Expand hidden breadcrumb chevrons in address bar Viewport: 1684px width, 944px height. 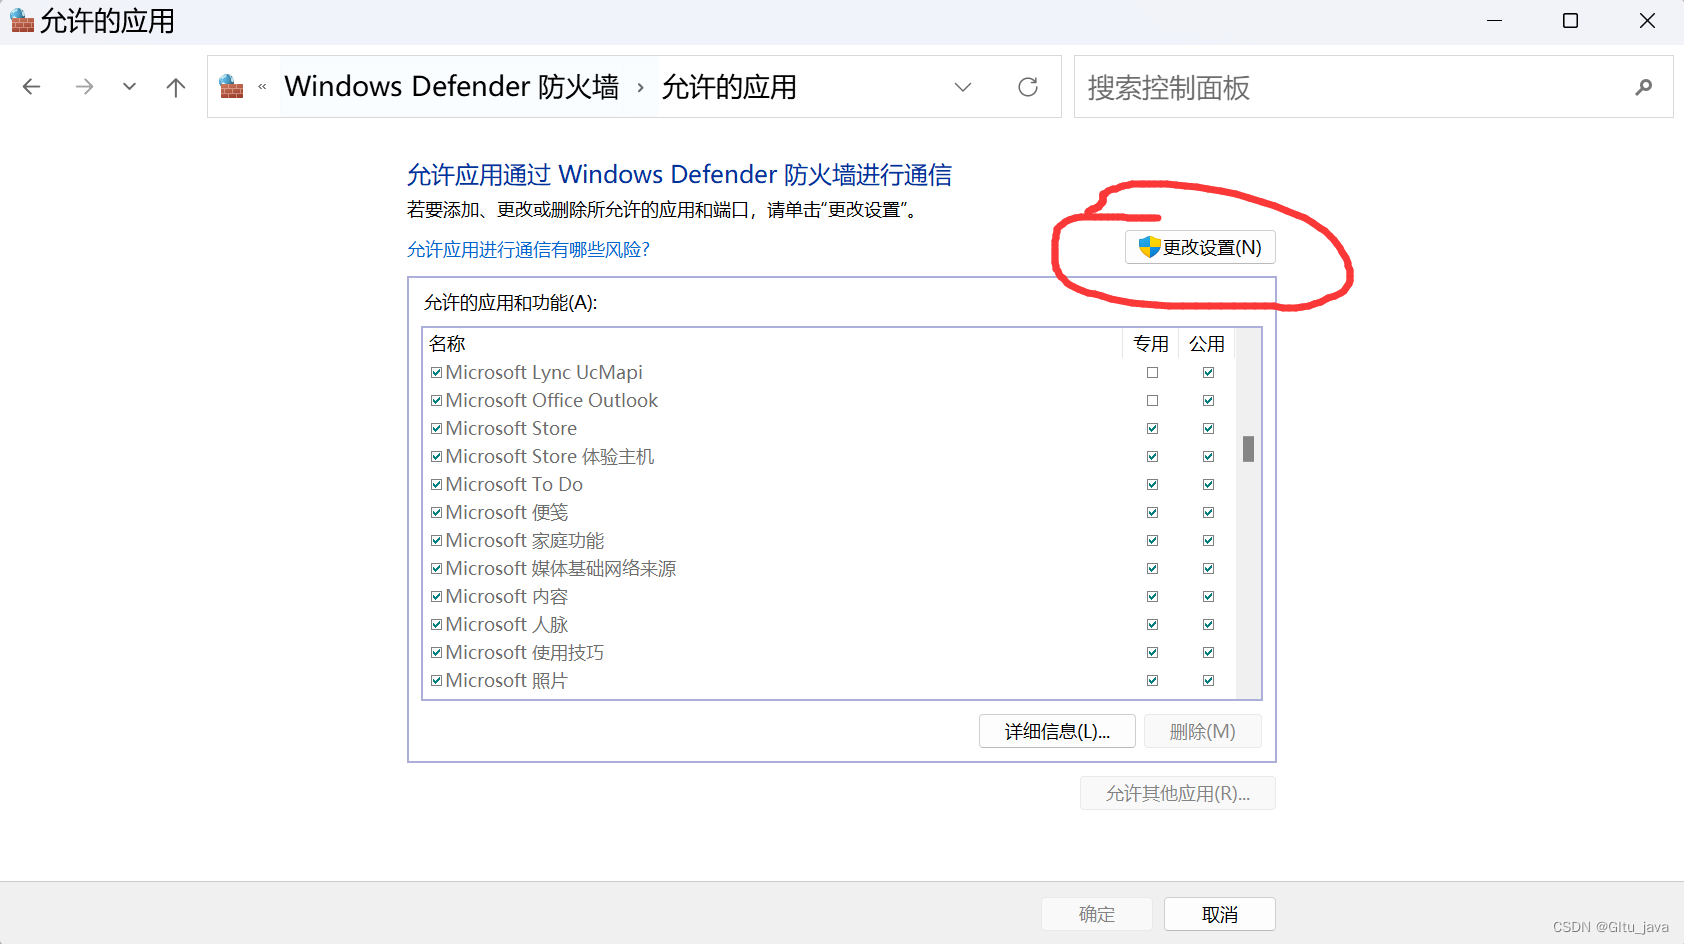click(262, 87)
